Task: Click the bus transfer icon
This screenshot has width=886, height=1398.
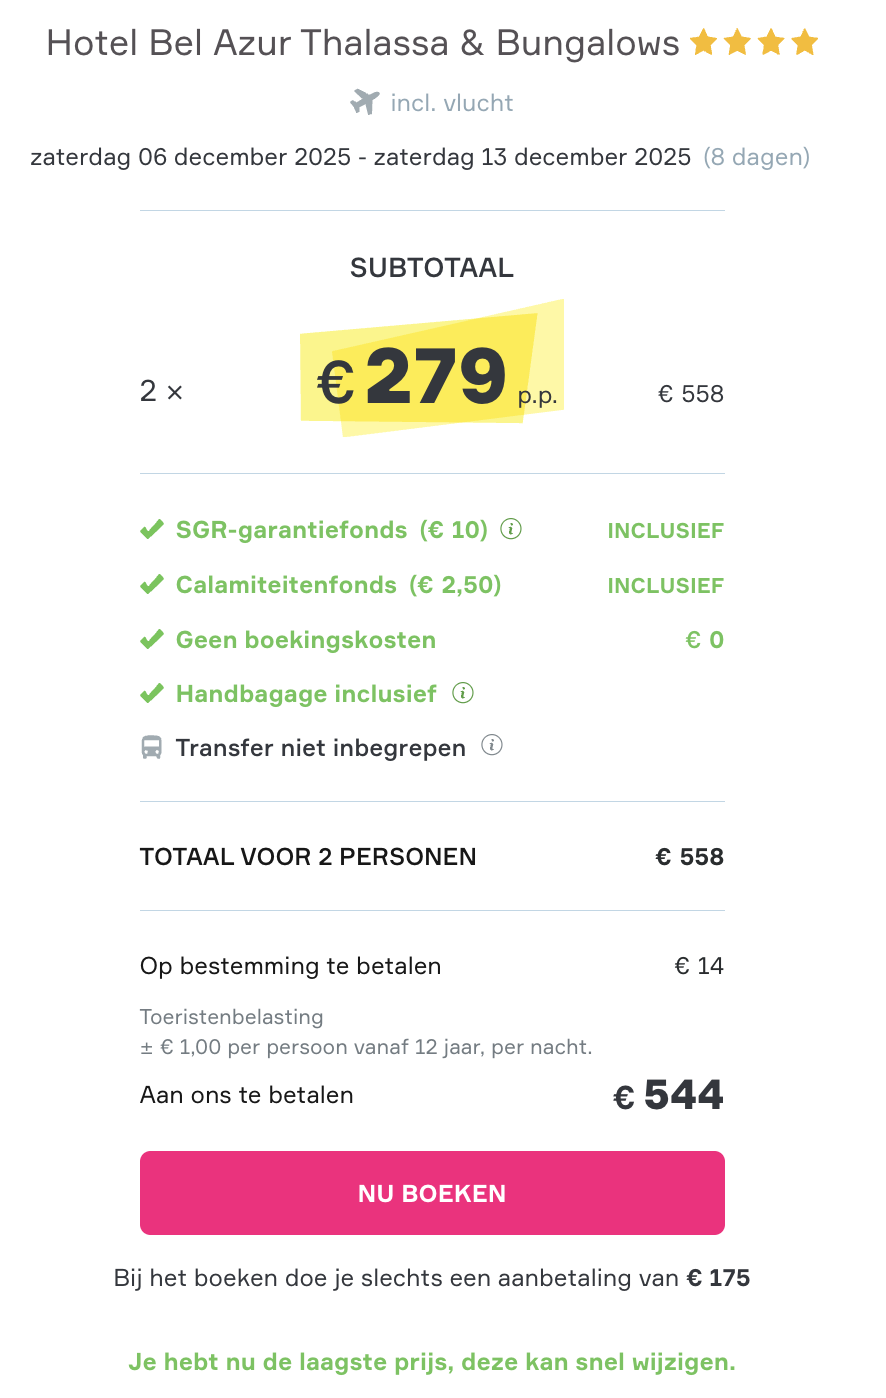Action: click(152, 747)
